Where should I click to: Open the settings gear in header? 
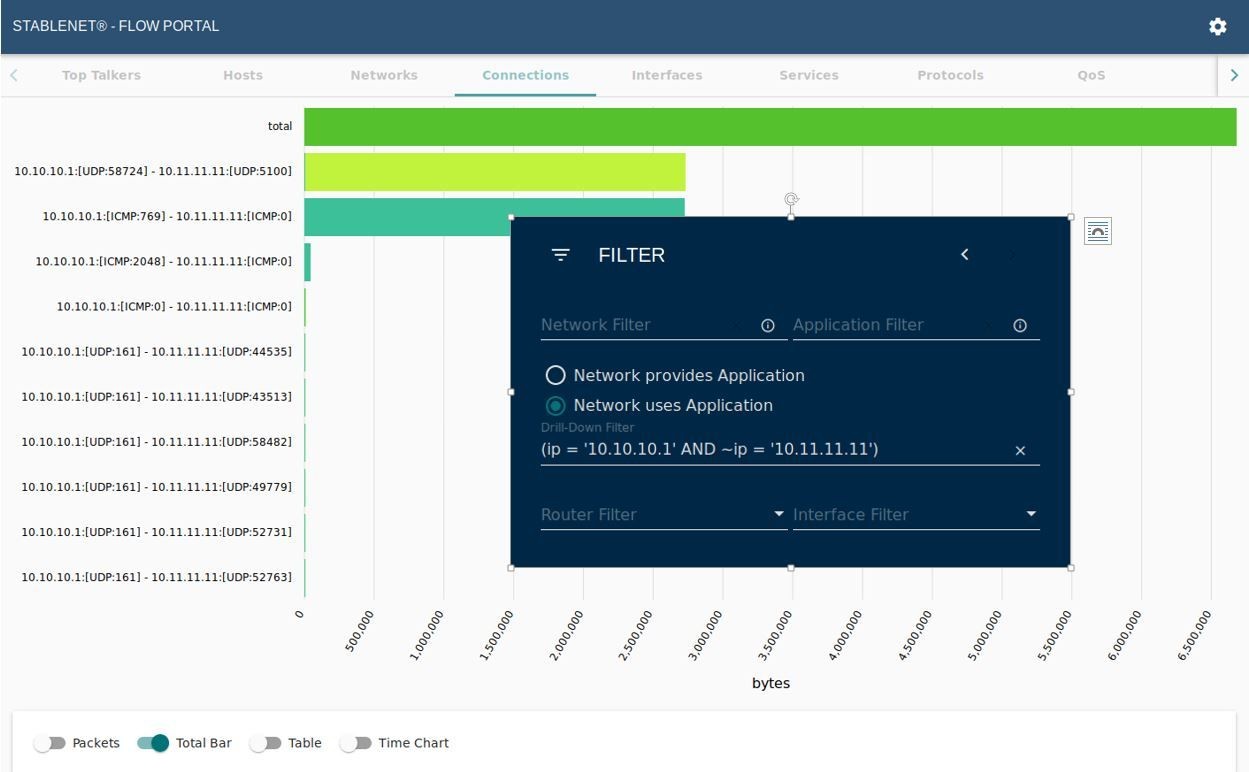click(x=1217, y=27)
